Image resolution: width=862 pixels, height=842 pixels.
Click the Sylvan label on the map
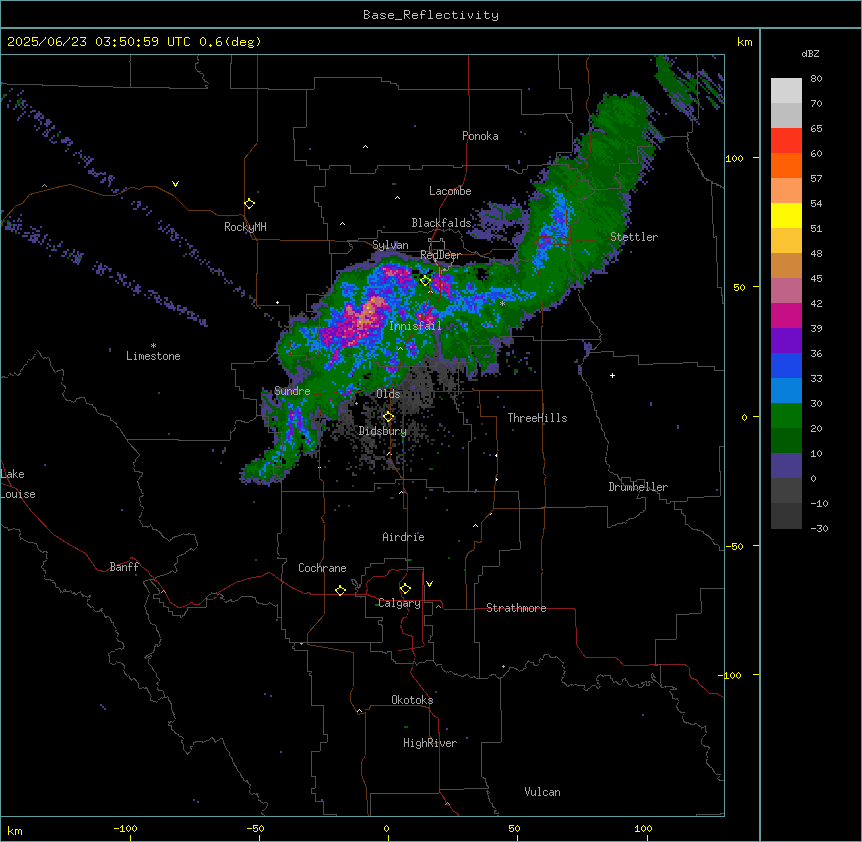coord(390,245)
